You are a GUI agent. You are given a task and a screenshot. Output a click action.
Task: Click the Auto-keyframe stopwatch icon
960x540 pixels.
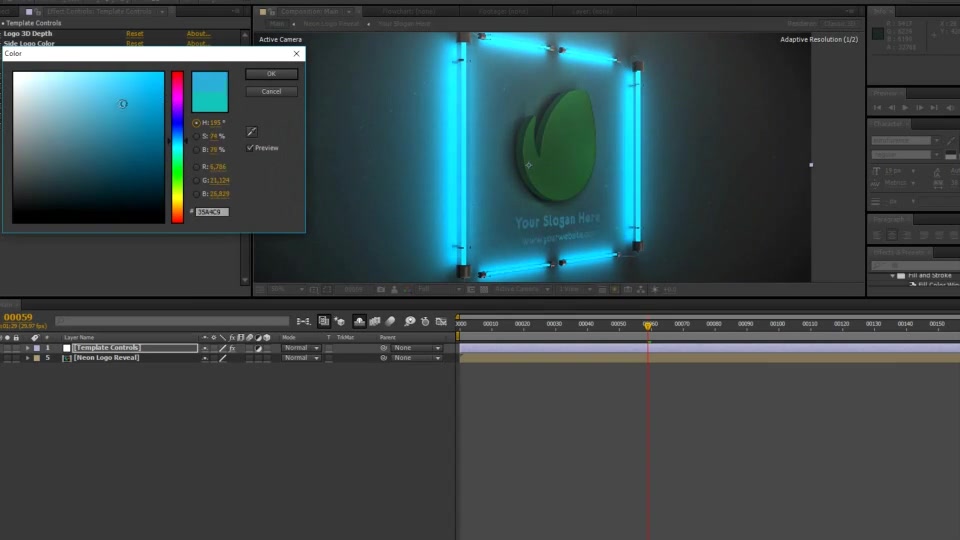tap(425, 321)
